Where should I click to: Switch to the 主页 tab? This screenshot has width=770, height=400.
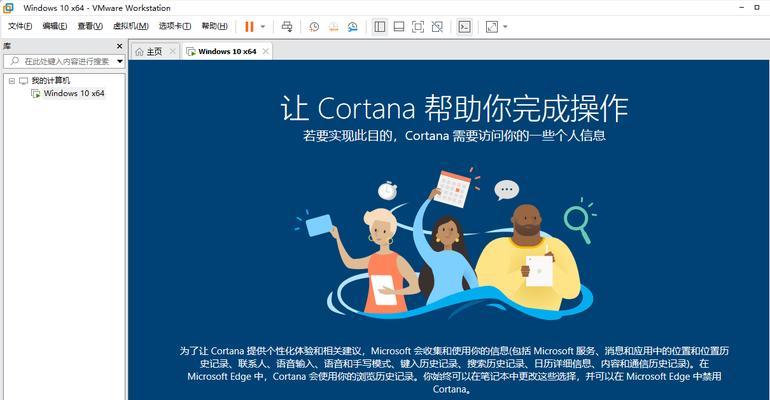click(155, 52)
